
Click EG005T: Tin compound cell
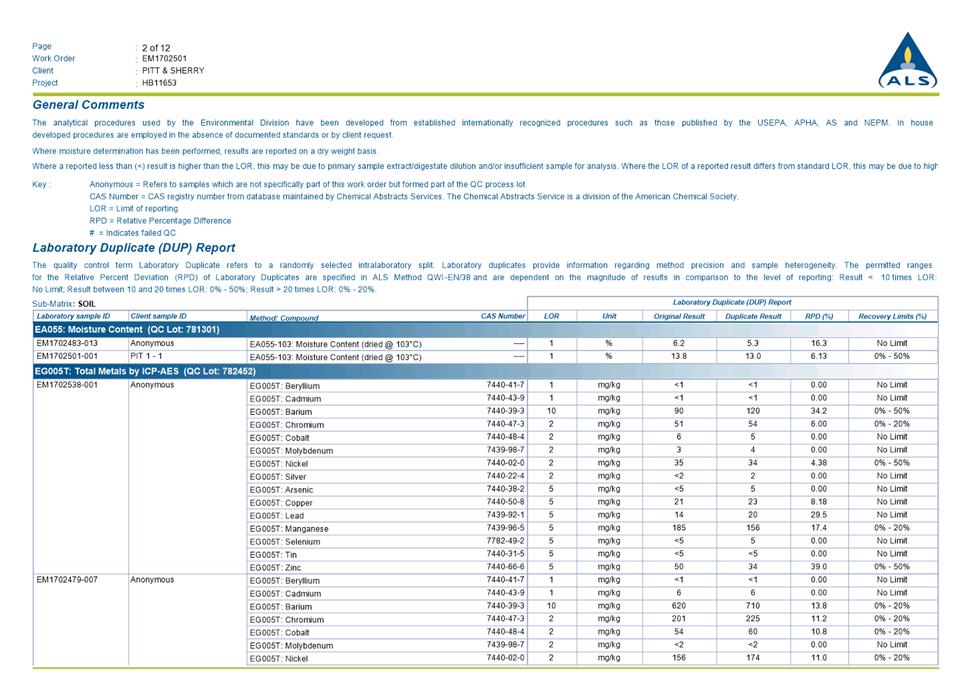273,555
